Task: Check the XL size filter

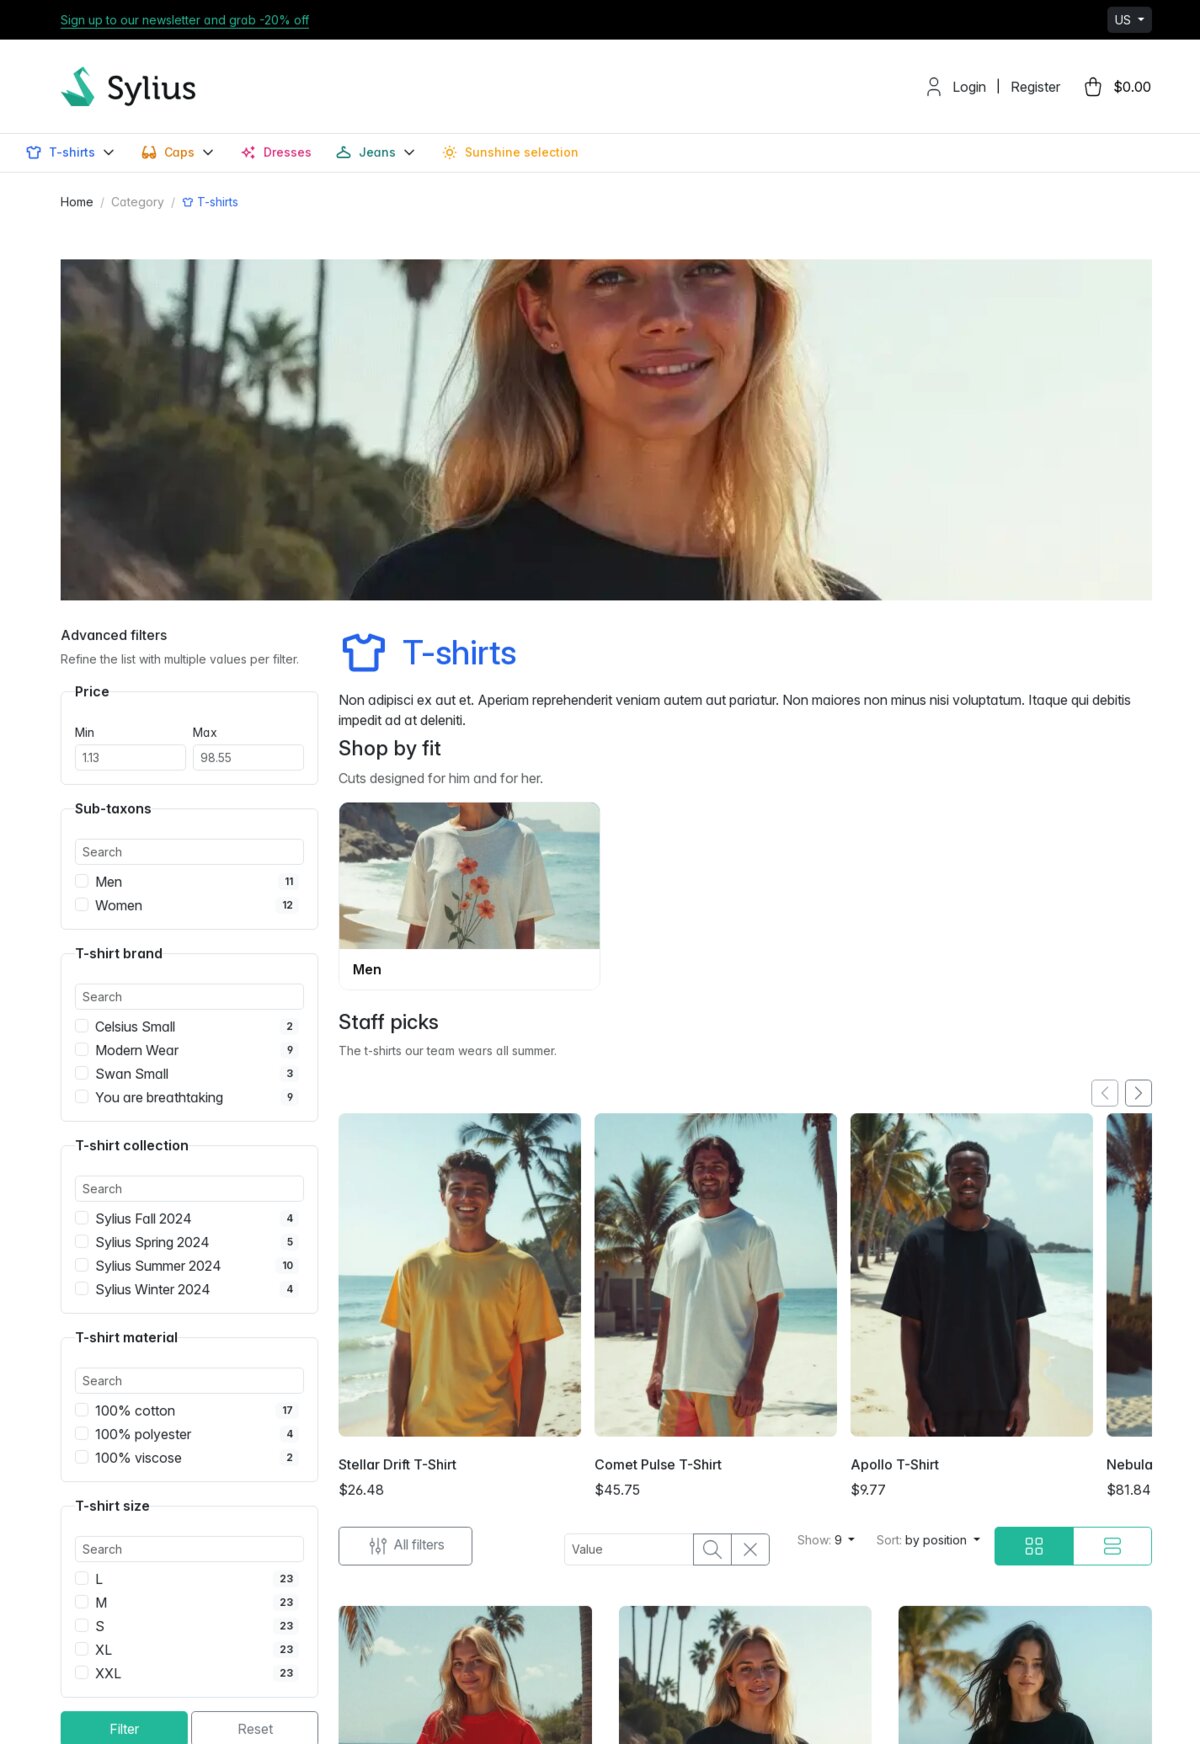Action: tap(82, 1649)
